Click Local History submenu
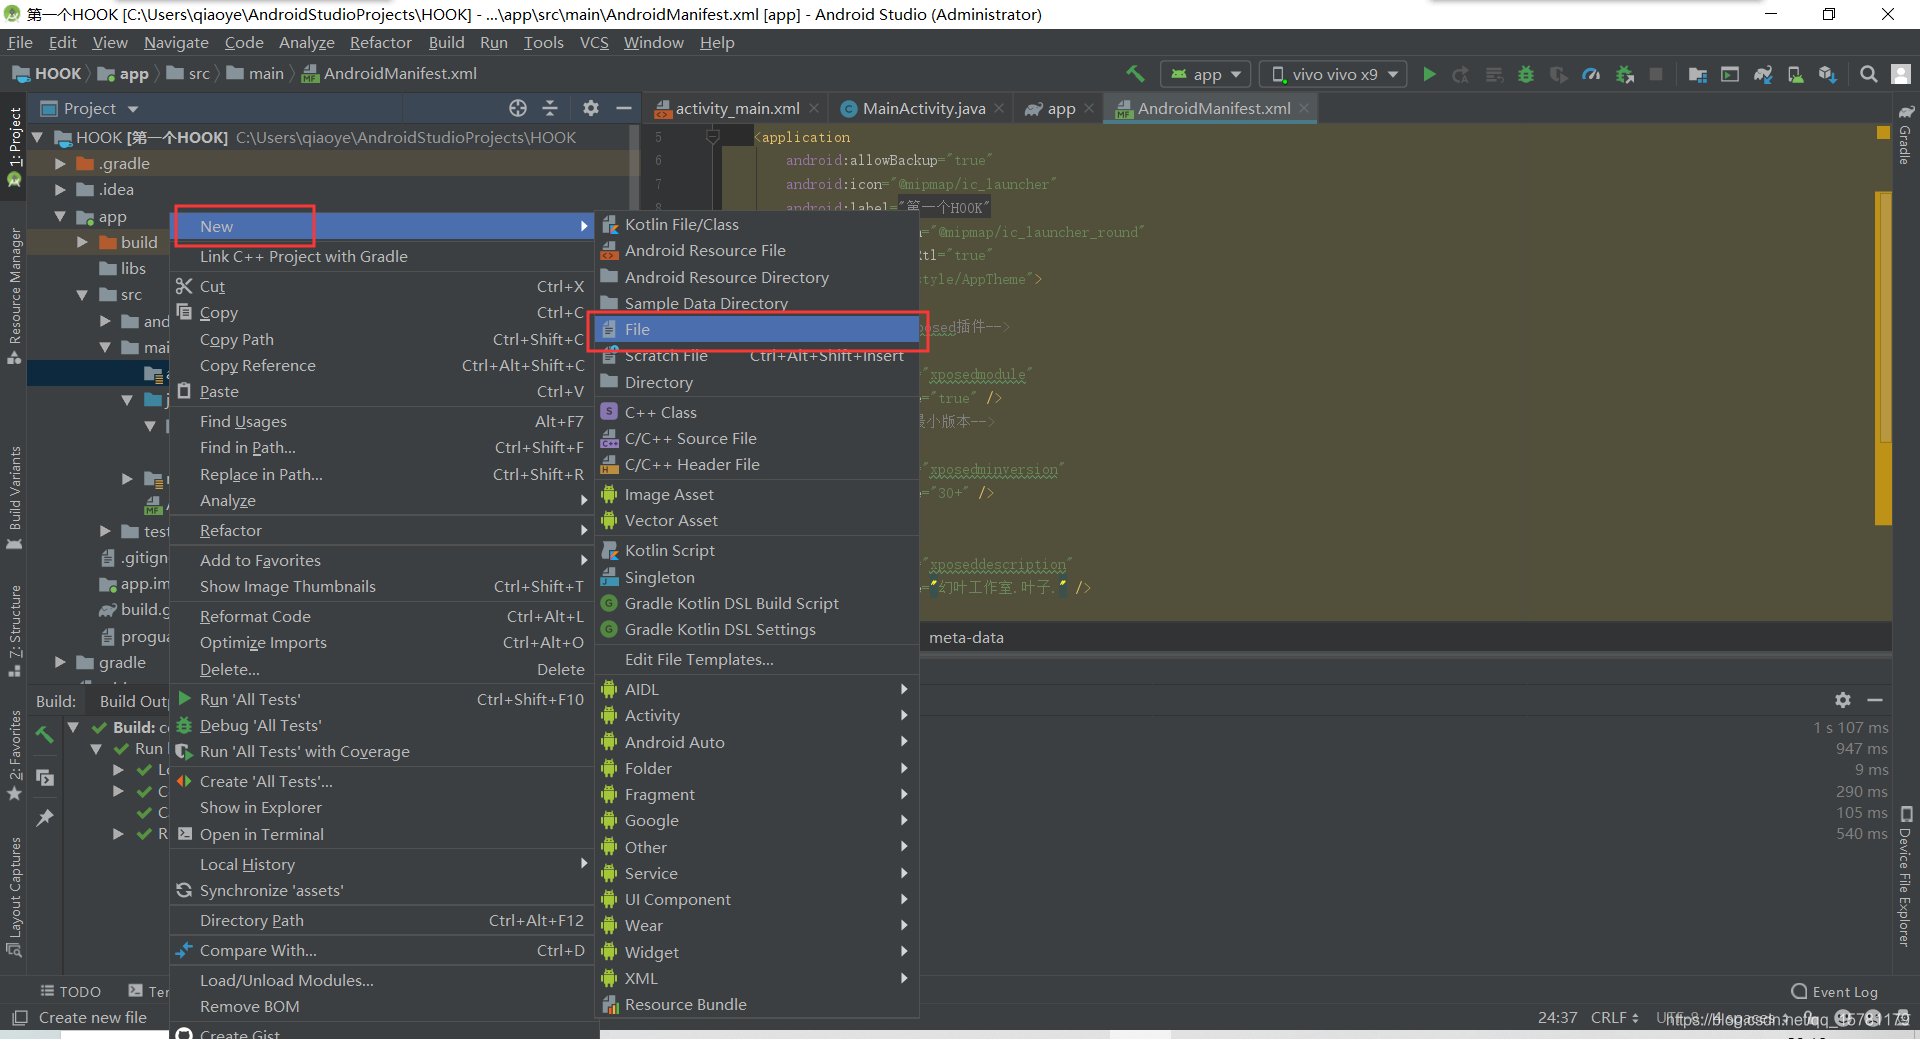This screenshot has height=1039, width=1920. pyautogui.click(x=383, y=864)
